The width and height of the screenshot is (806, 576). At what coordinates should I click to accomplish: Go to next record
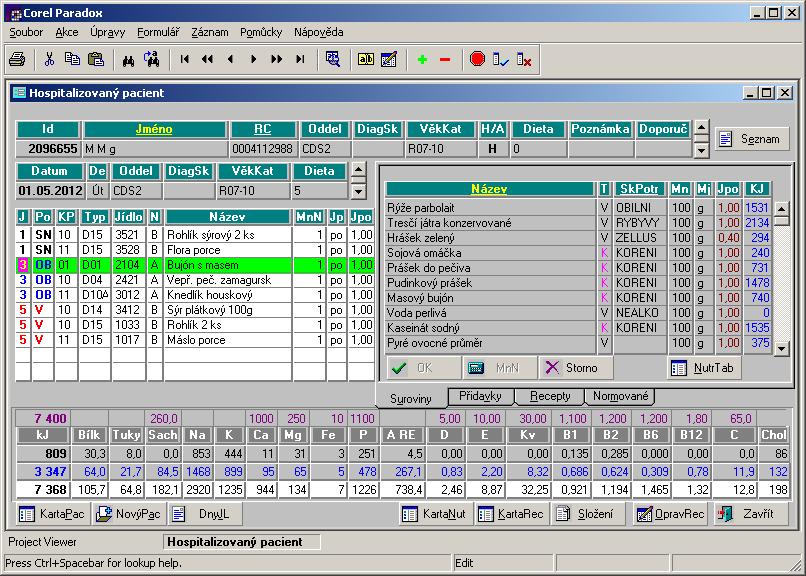click(x=253, y=60)
